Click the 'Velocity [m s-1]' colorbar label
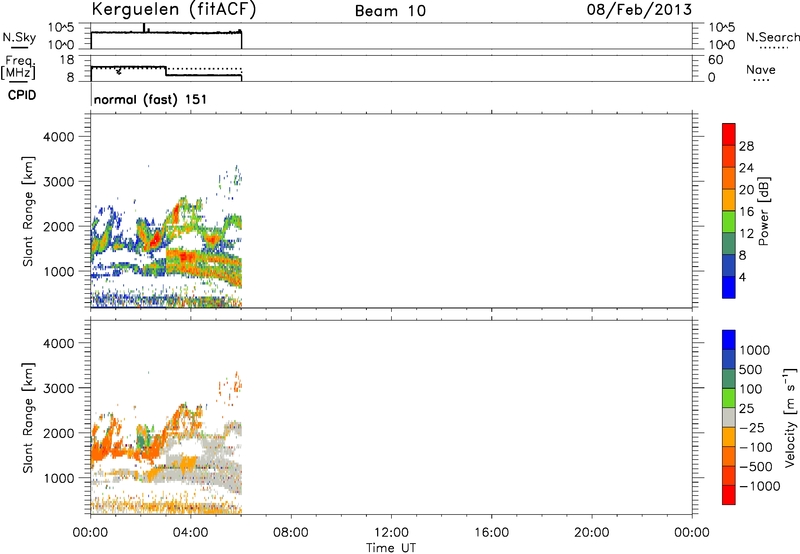The height and width of the screenshot is (554, 800). (x=790, y=417)
